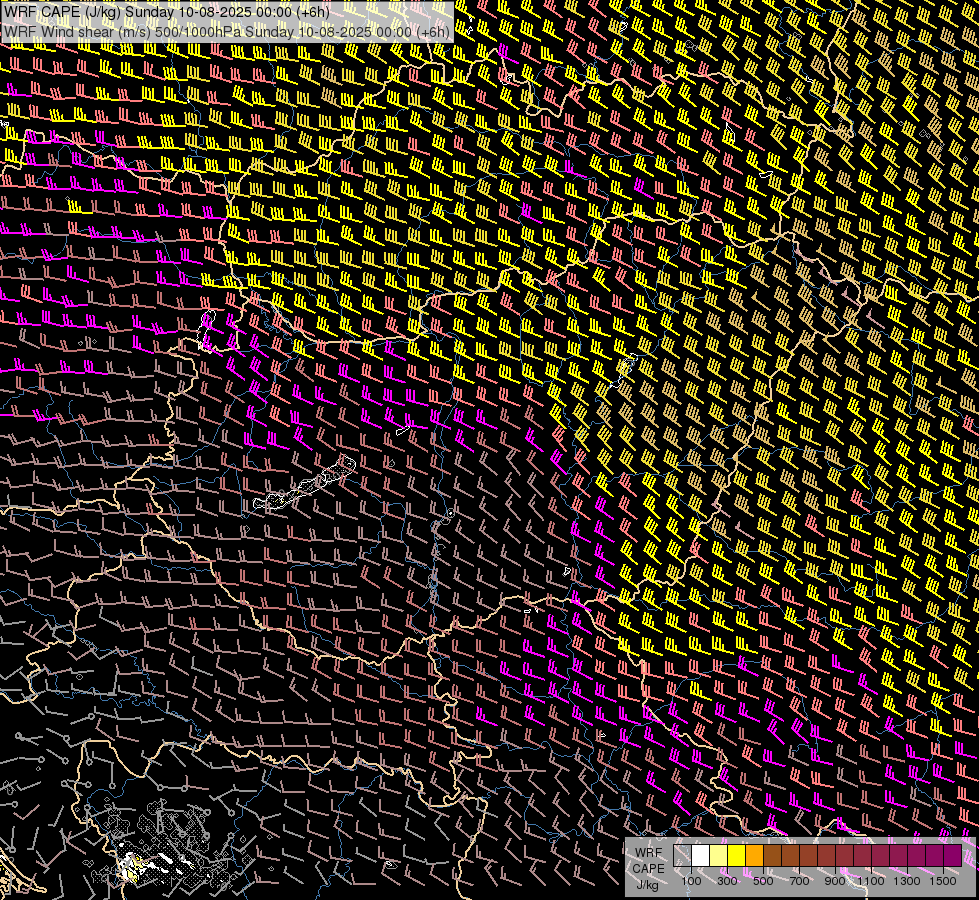Click the legend value '300'

[727, 881]
